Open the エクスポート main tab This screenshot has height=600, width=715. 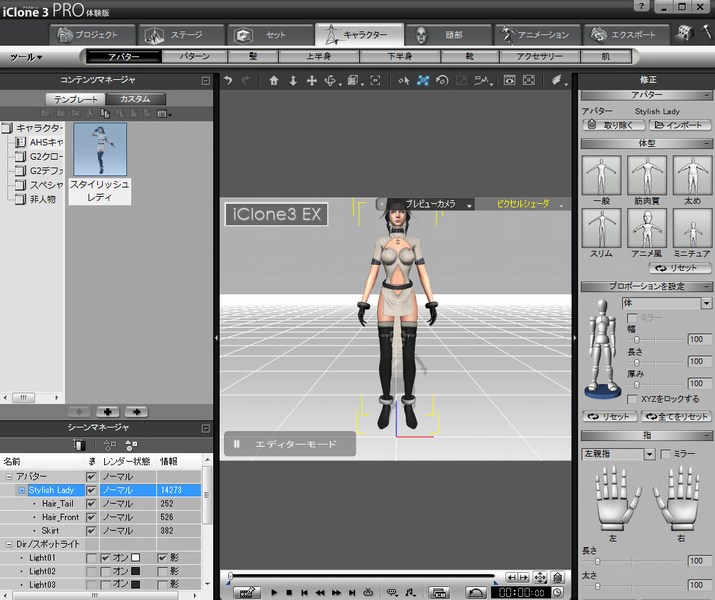tap(627, 34)
